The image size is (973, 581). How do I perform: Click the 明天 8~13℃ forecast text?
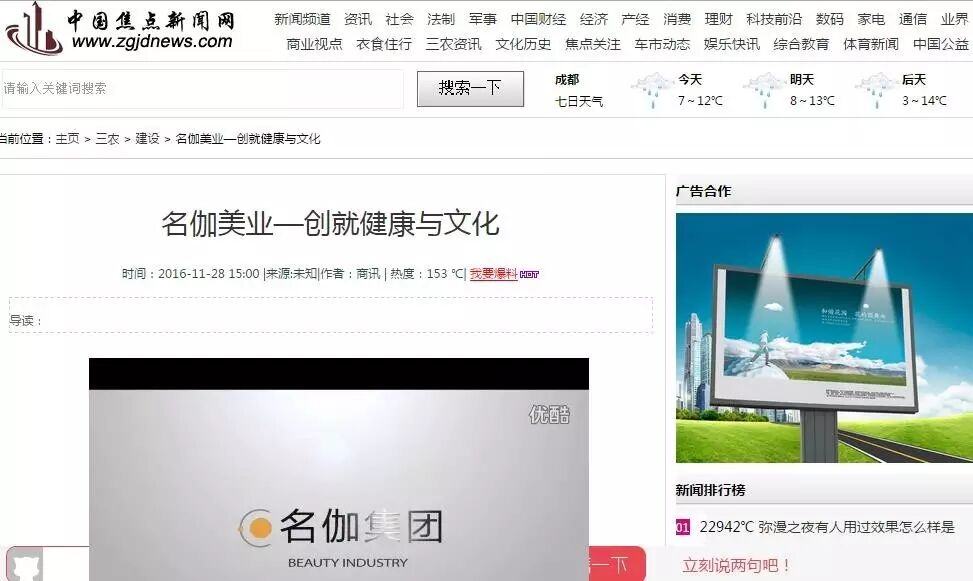[812, 91]
